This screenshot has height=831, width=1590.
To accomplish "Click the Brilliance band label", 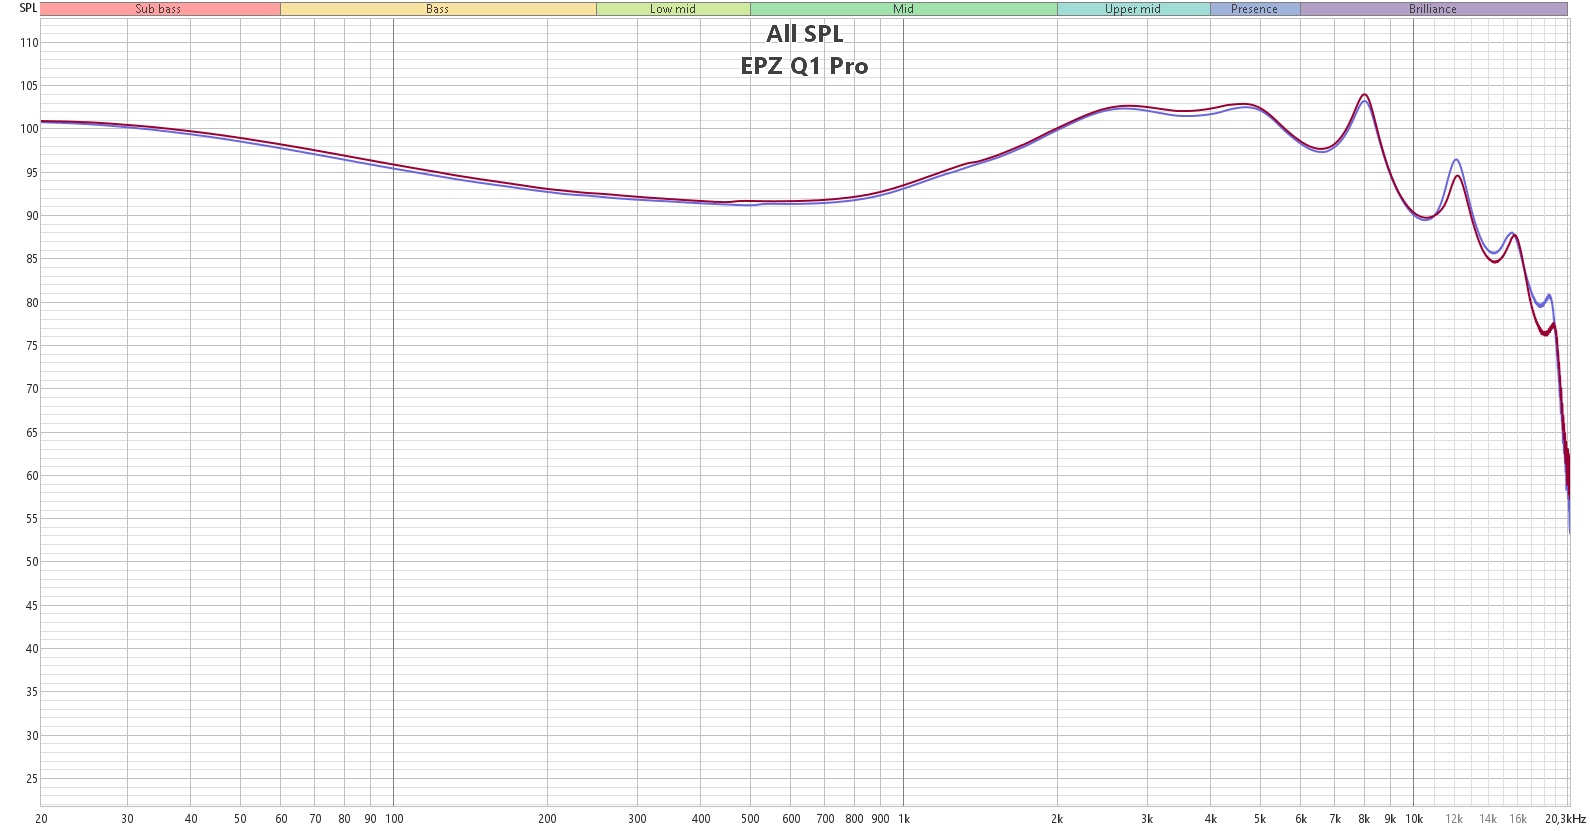I will point(1433,9).
